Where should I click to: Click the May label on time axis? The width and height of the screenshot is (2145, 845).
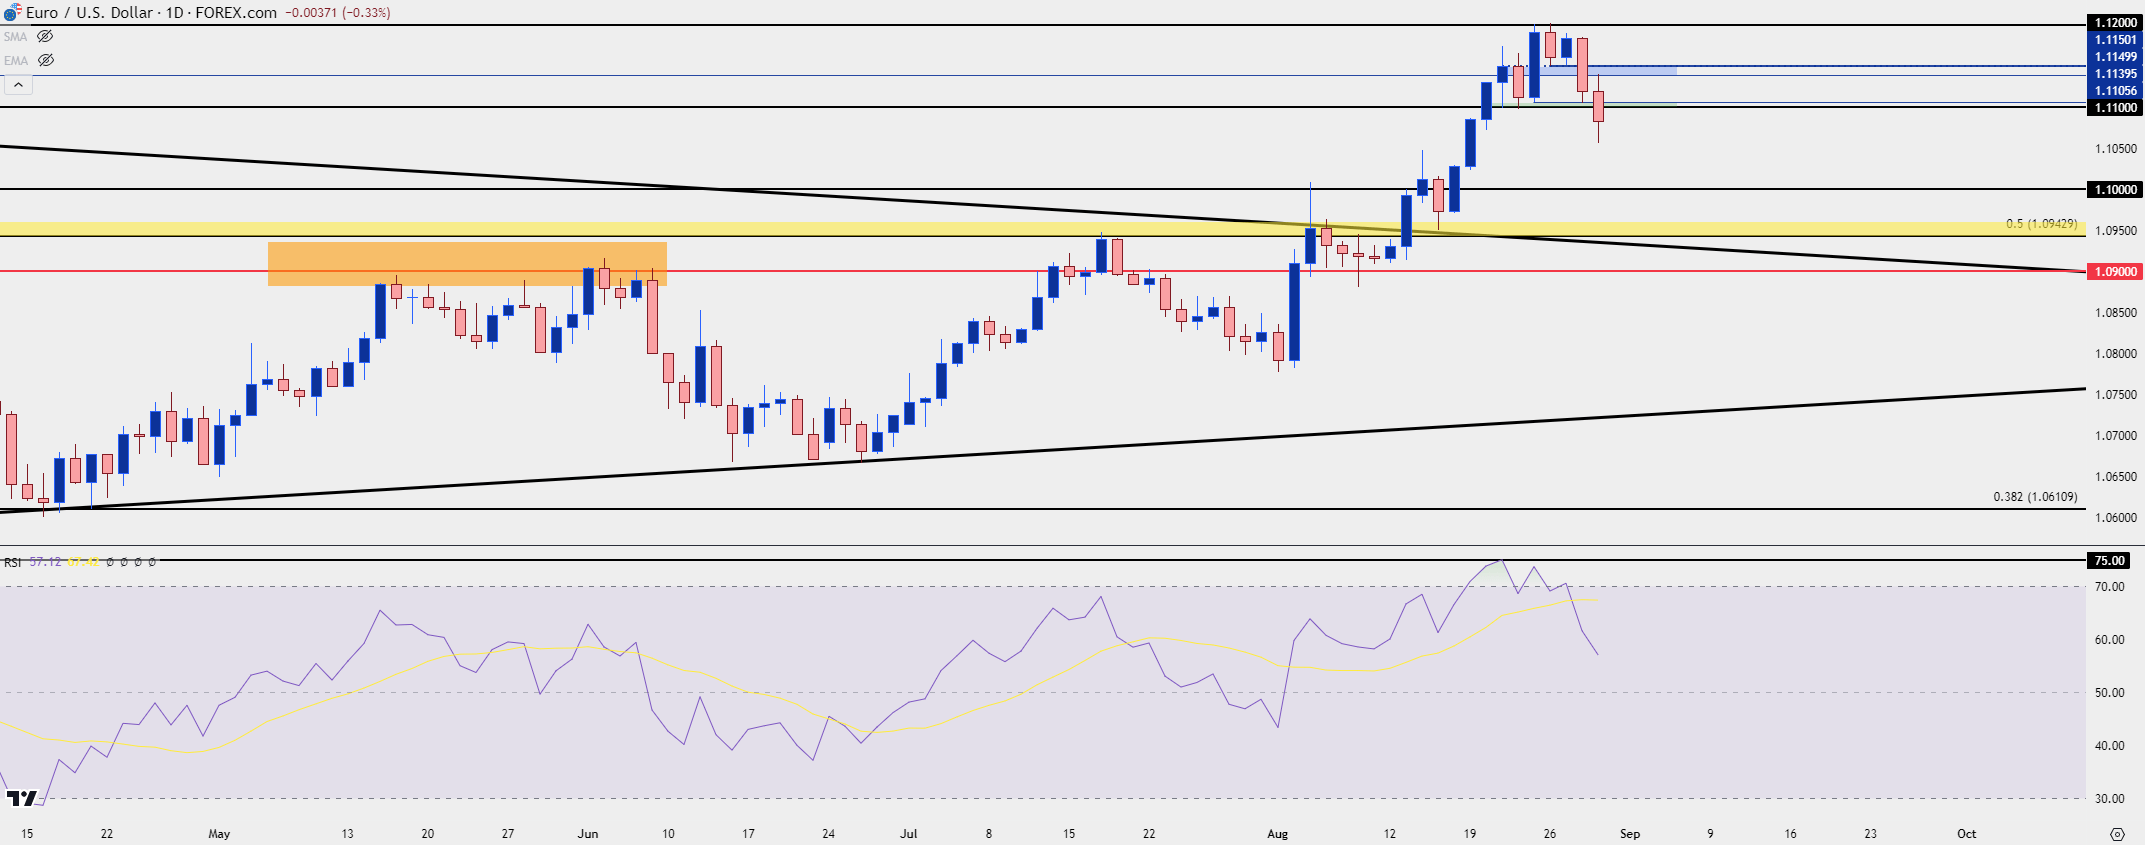click(x=219, y=834)
